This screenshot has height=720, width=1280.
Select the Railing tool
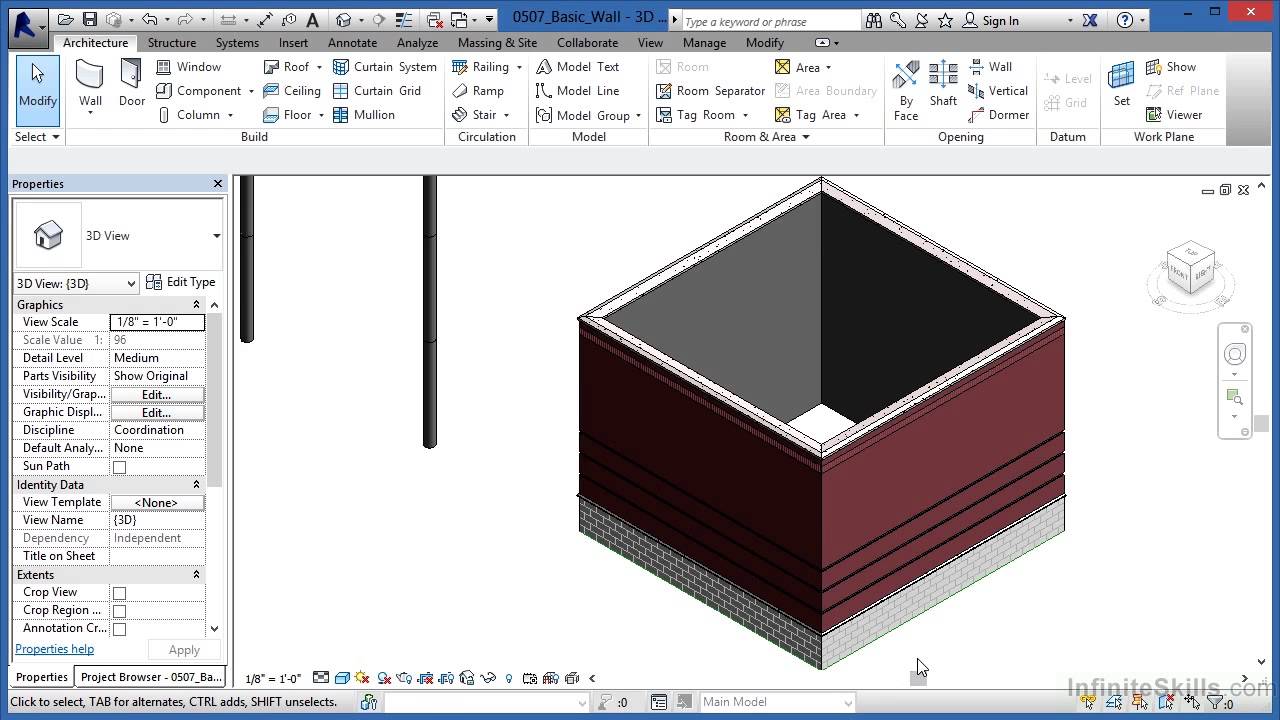[481, 67]
